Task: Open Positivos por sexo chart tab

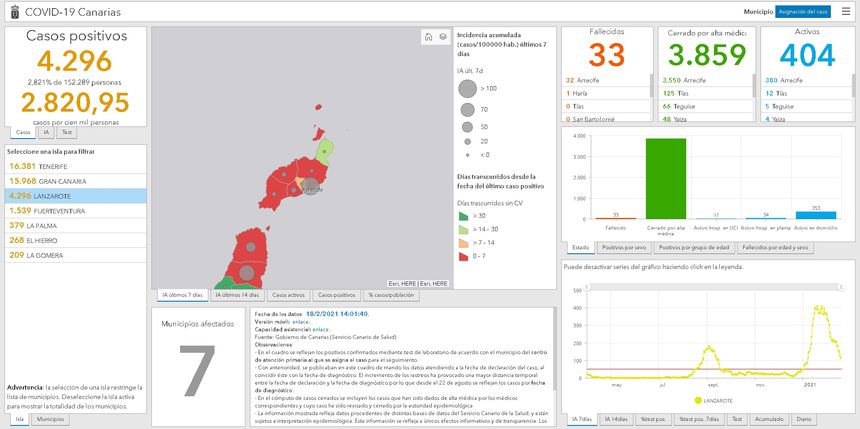Action: [x=626, y=247]
